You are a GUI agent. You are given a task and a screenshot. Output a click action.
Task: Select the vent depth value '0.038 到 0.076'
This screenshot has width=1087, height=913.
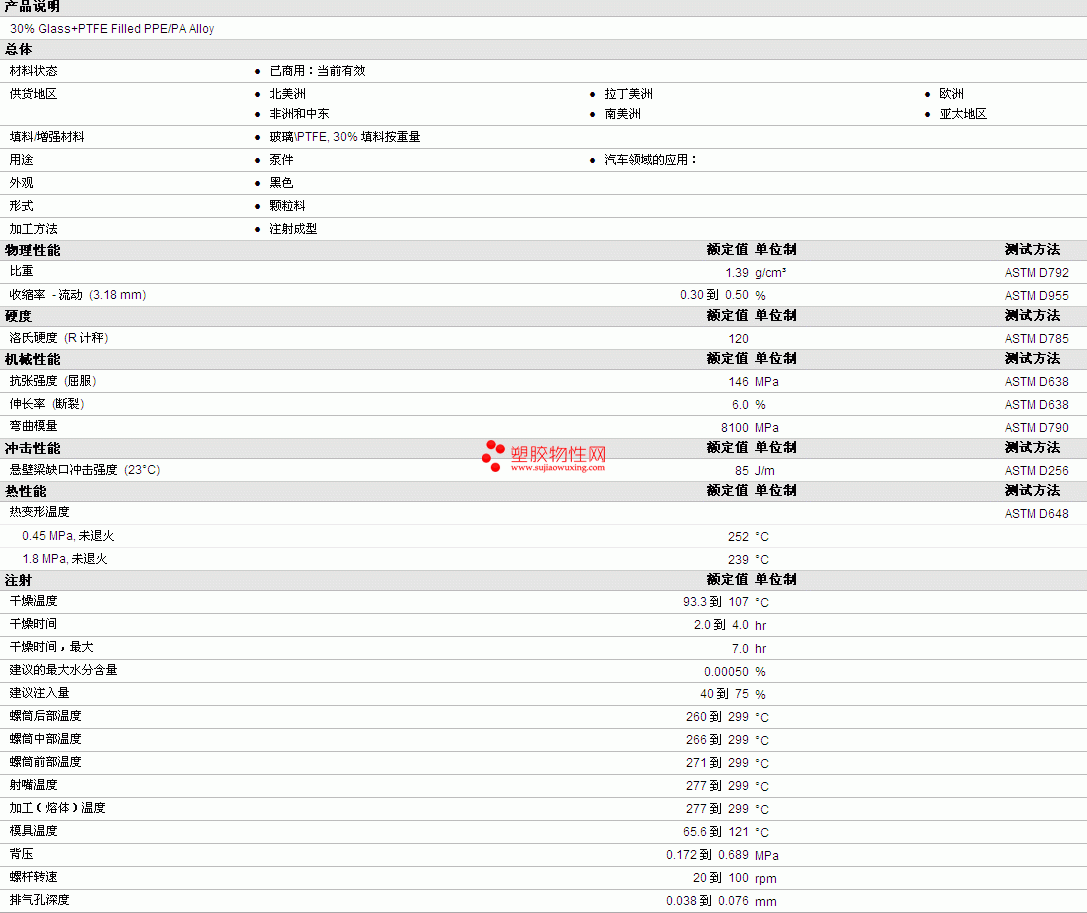pyautogui.click(x=707, y=901)
